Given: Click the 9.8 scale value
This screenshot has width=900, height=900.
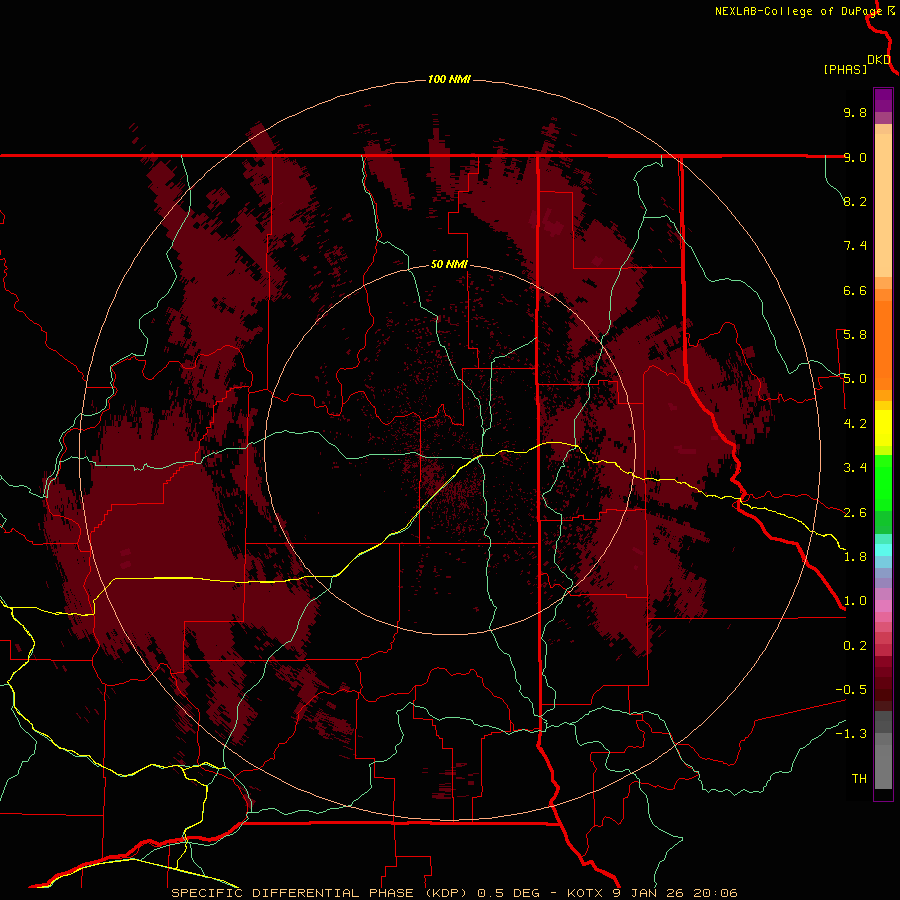Looking at the screenshot, I should (855, 112).
